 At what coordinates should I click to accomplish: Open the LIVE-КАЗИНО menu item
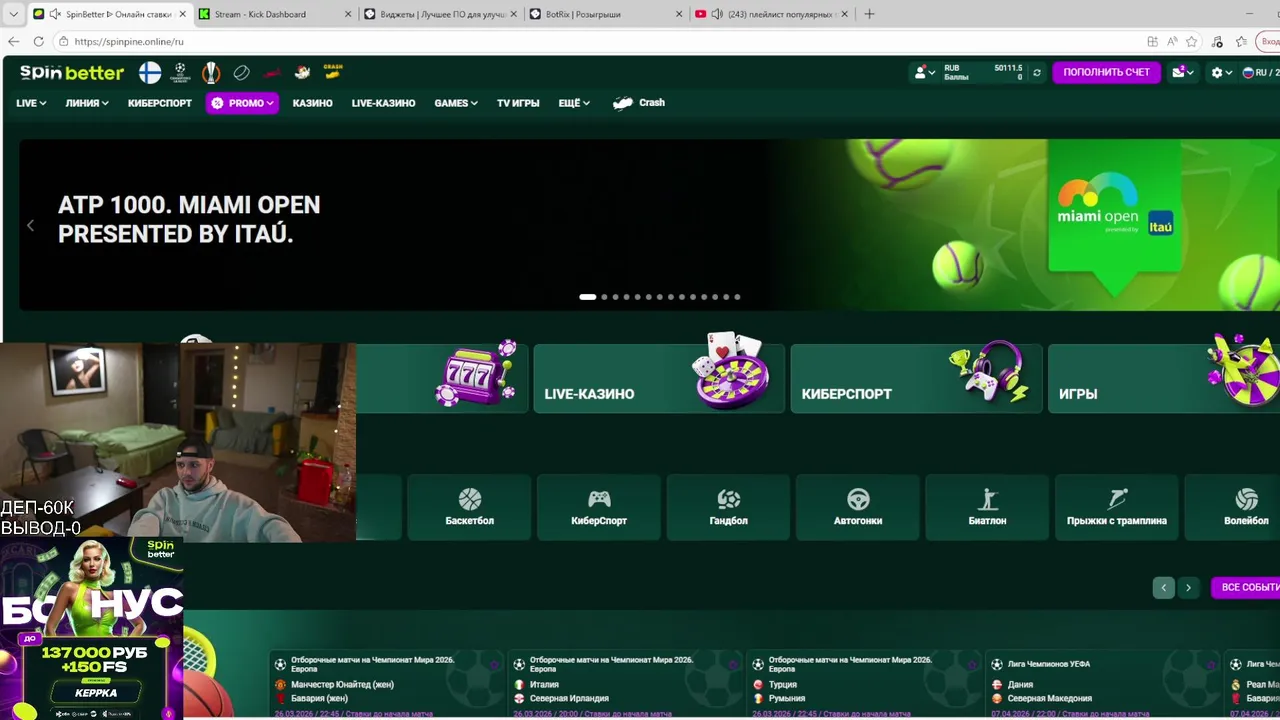(x=383, y=103)
